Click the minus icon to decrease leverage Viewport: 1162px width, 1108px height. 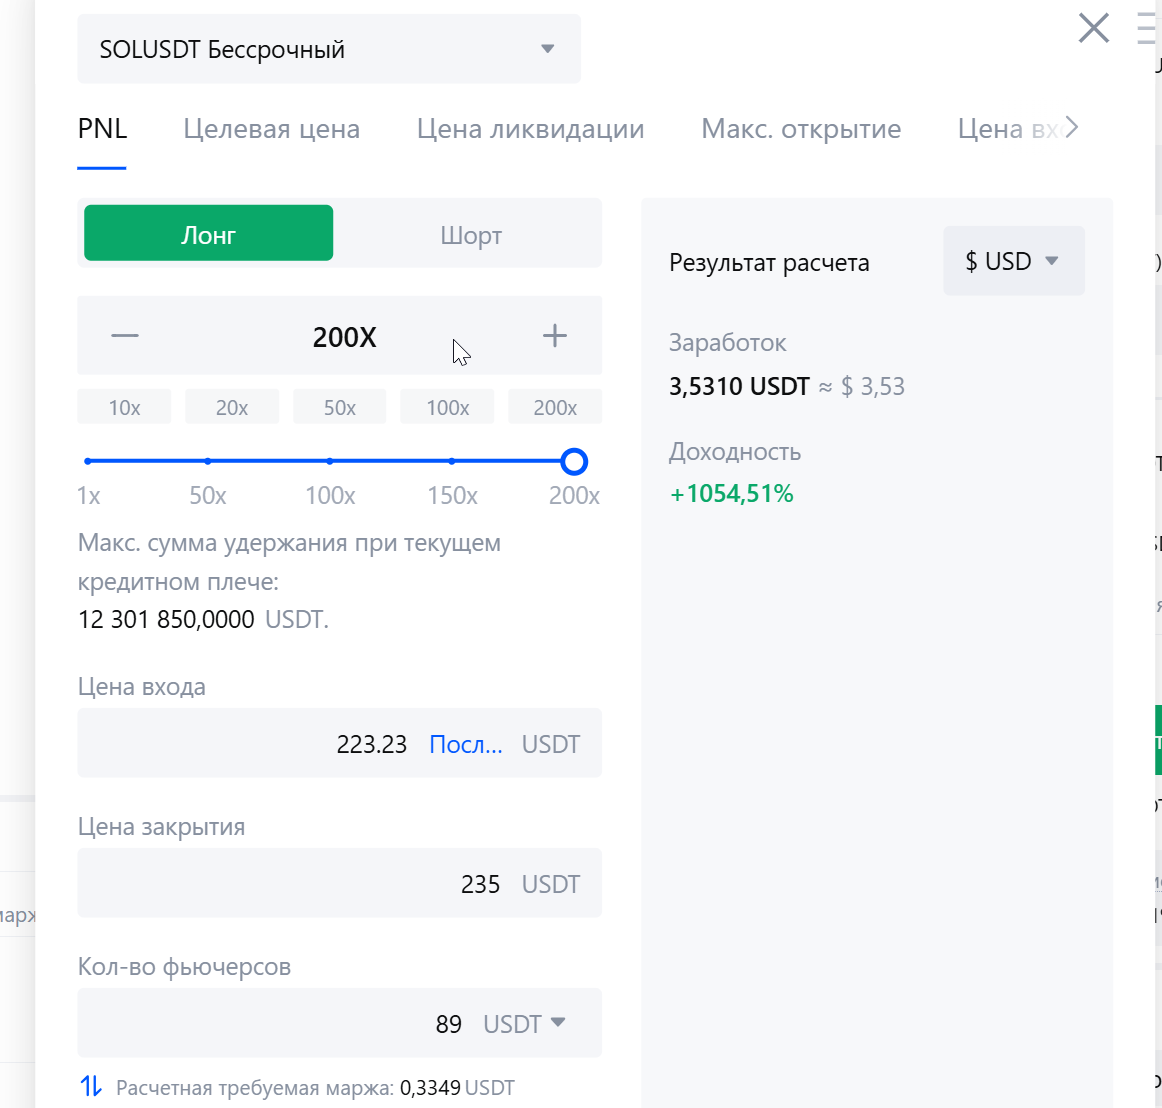pos(125,336)
